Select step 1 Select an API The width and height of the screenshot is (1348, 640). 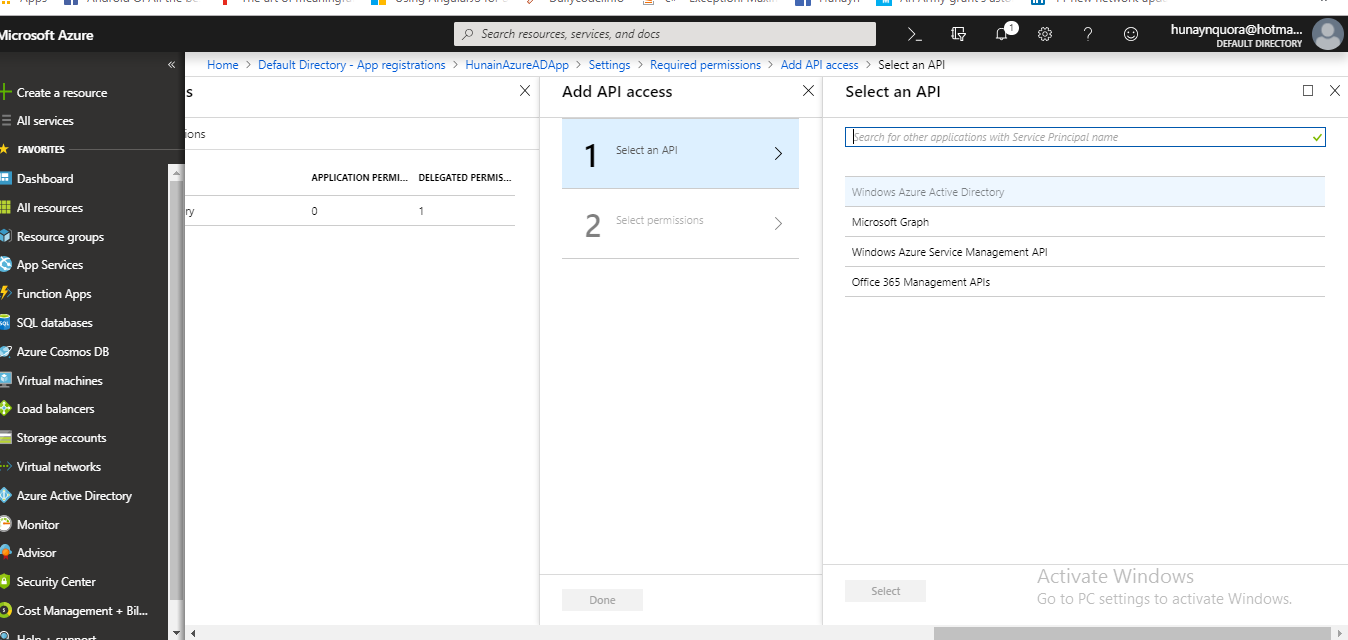680,153
